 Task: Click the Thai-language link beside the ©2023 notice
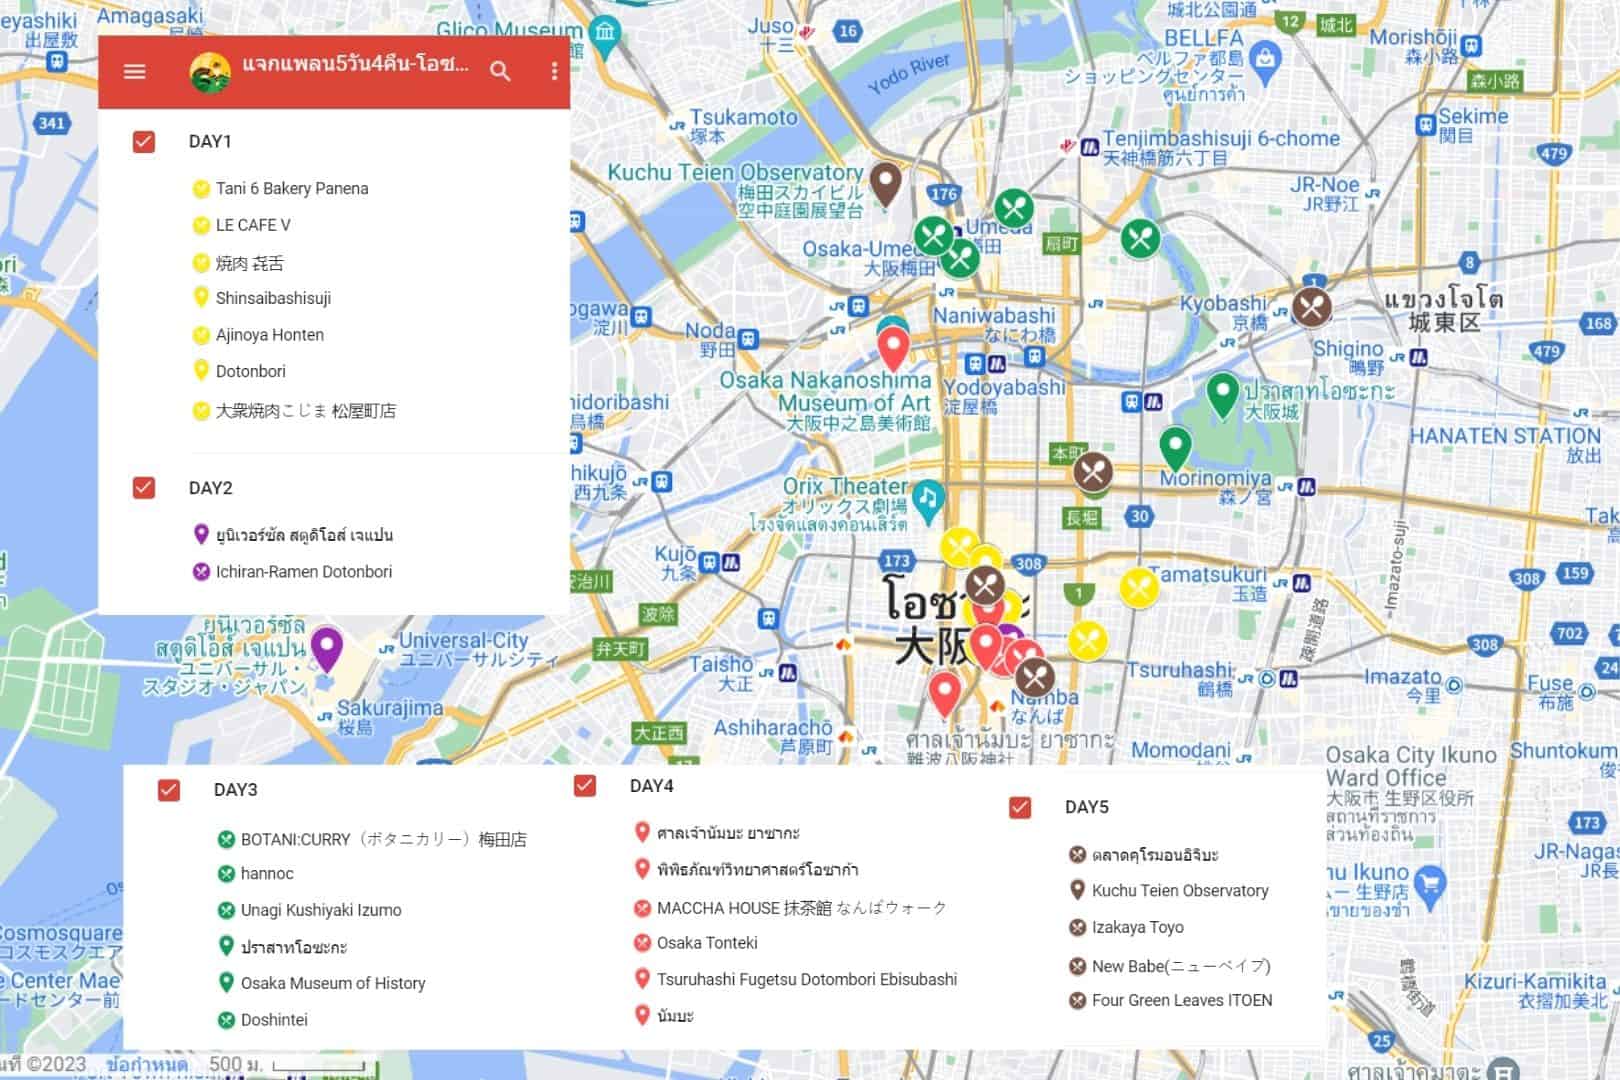pyautogui.click(x=146, y=1065)
